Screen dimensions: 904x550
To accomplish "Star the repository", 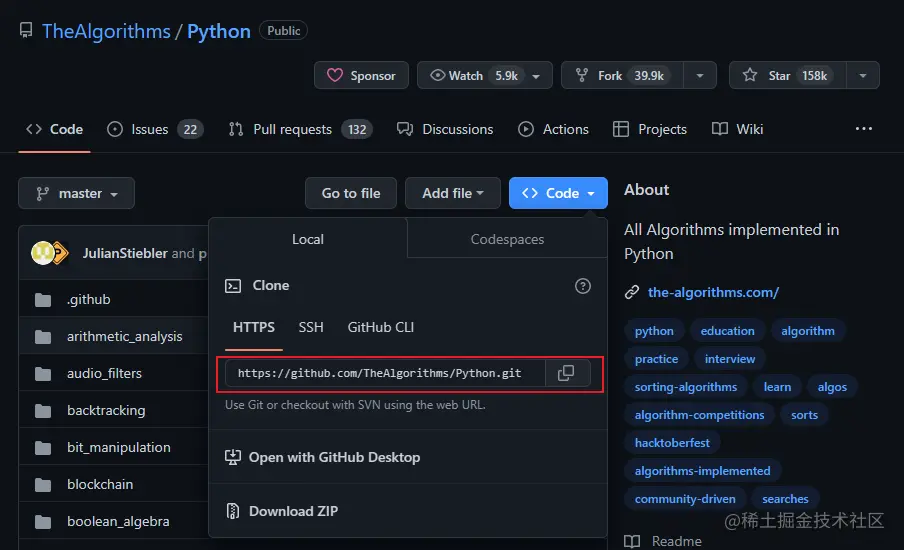I will 788,76.
